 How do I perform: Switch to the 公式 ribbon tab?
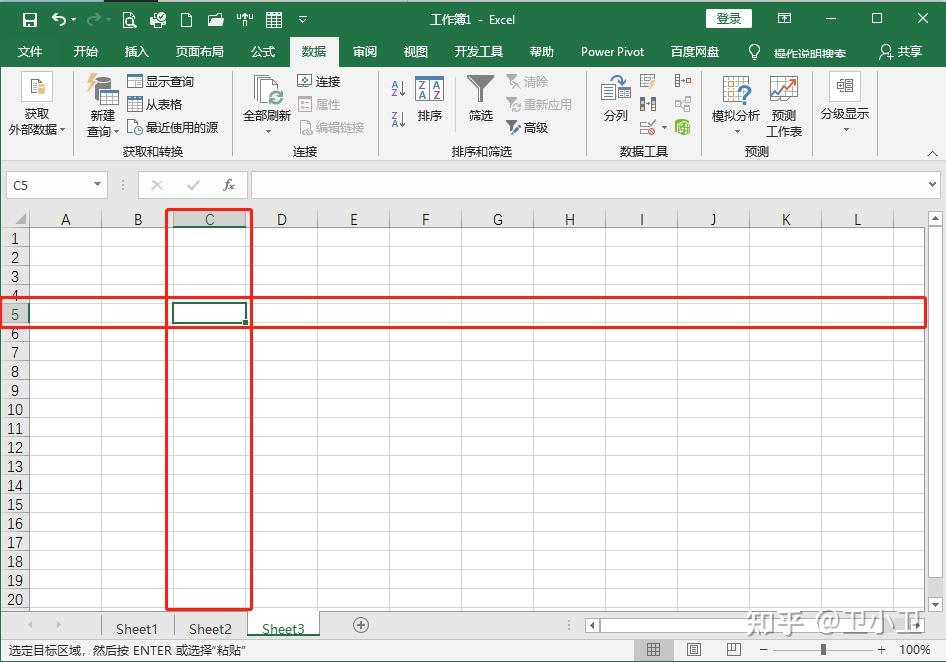pyautogui.click(x=262, y=51)
